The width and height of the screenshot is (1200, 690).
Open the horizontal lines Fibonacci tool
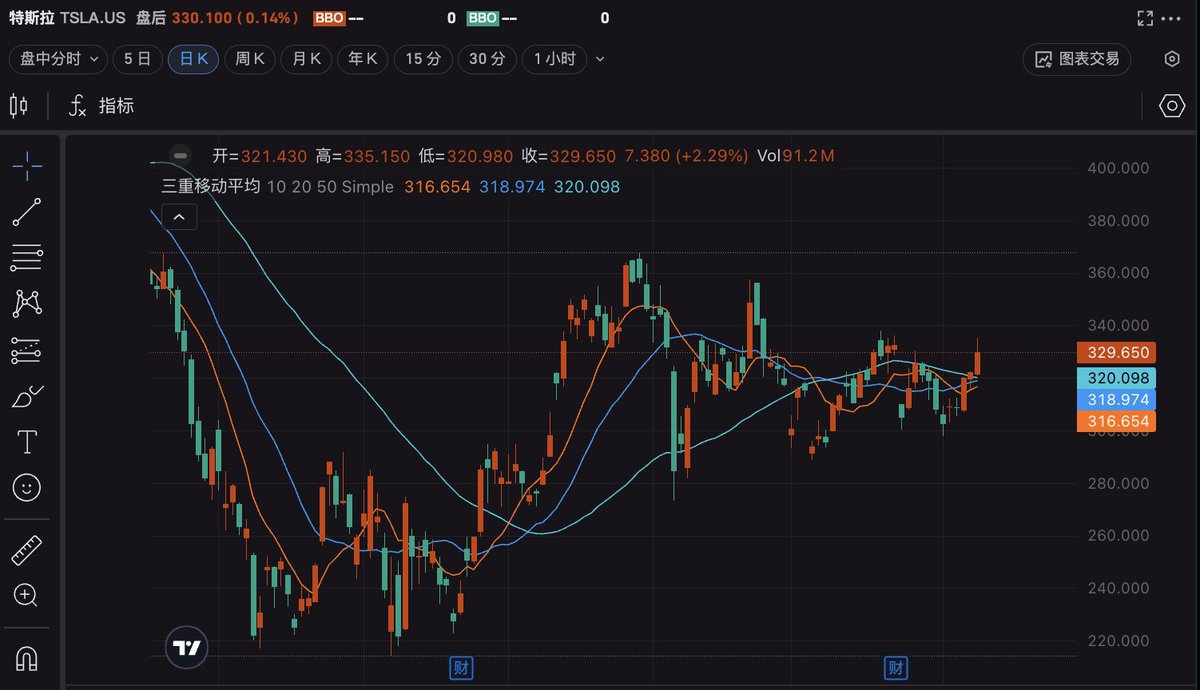27,258
